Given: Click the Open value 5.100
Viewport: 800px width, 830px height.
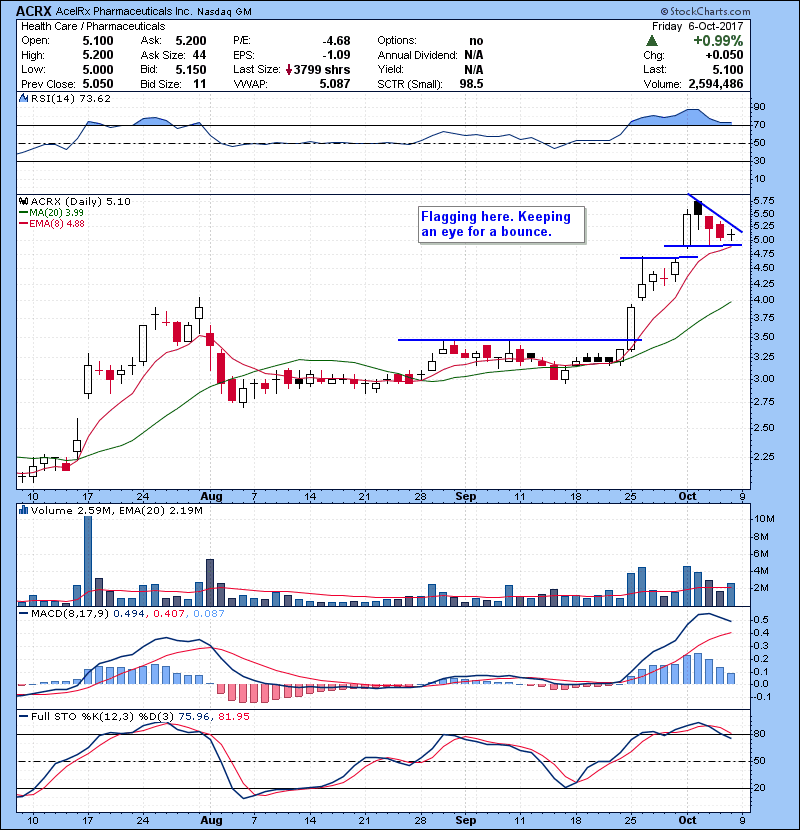Looking at the screenshot, I should pos(98,41).
